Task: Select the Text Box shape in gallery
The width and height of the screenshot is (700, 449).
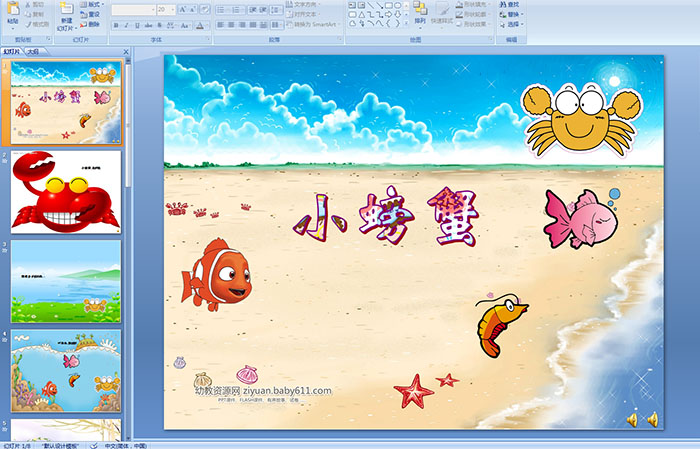Action: coord(352,5)
